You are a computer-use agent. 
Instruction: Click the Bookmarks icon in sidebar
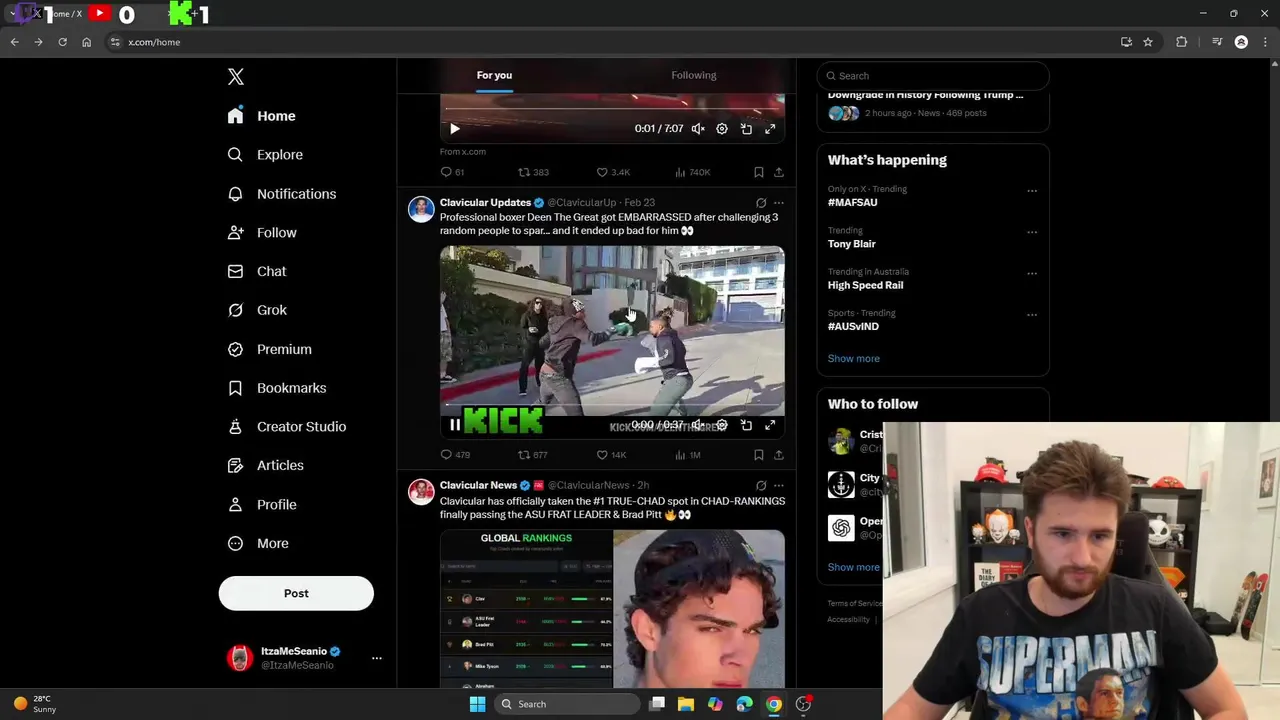pyautogui.click(x=235, y=388)
